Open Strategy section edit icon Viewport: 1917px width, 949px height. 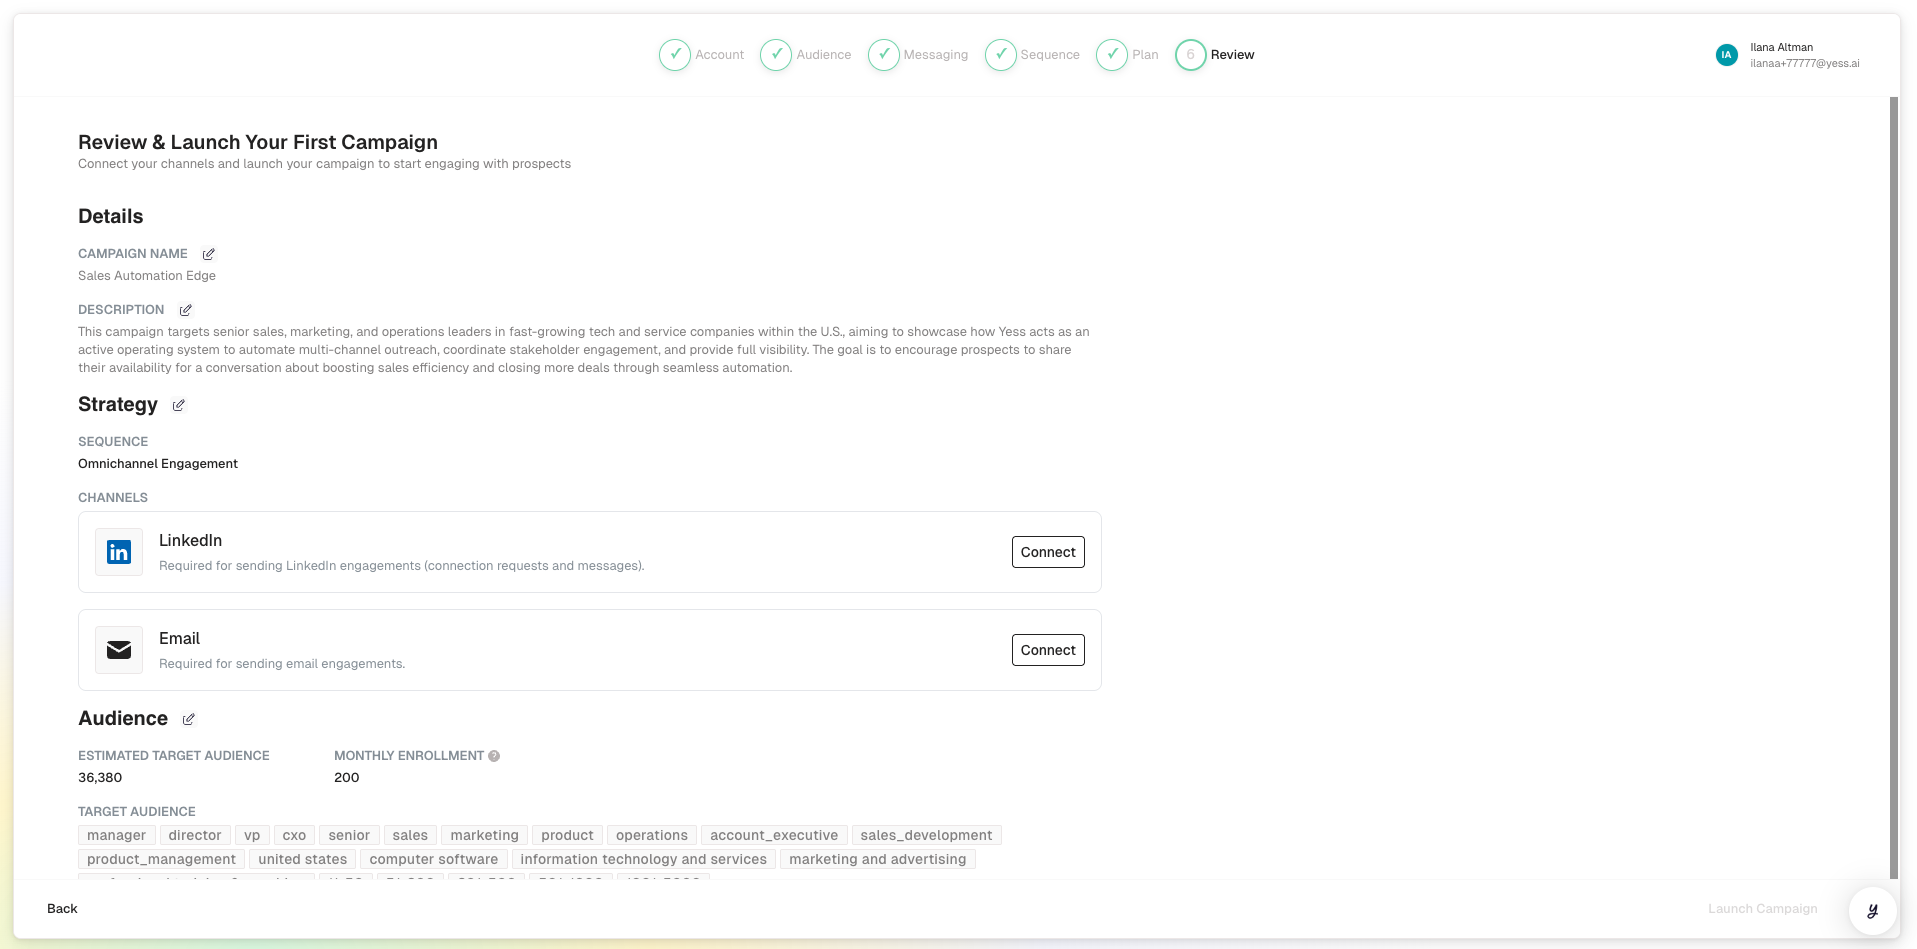pos(178,405)
